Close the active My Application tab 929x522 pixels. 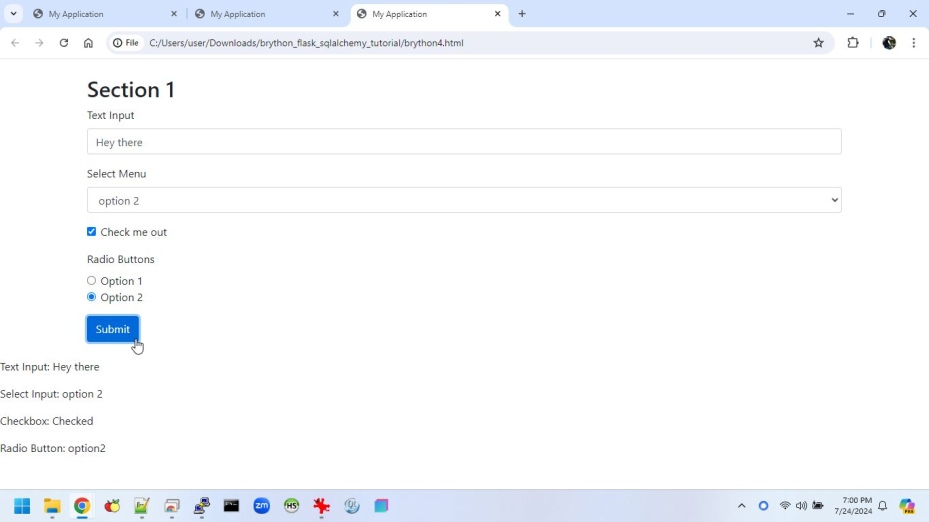(497, 14)
